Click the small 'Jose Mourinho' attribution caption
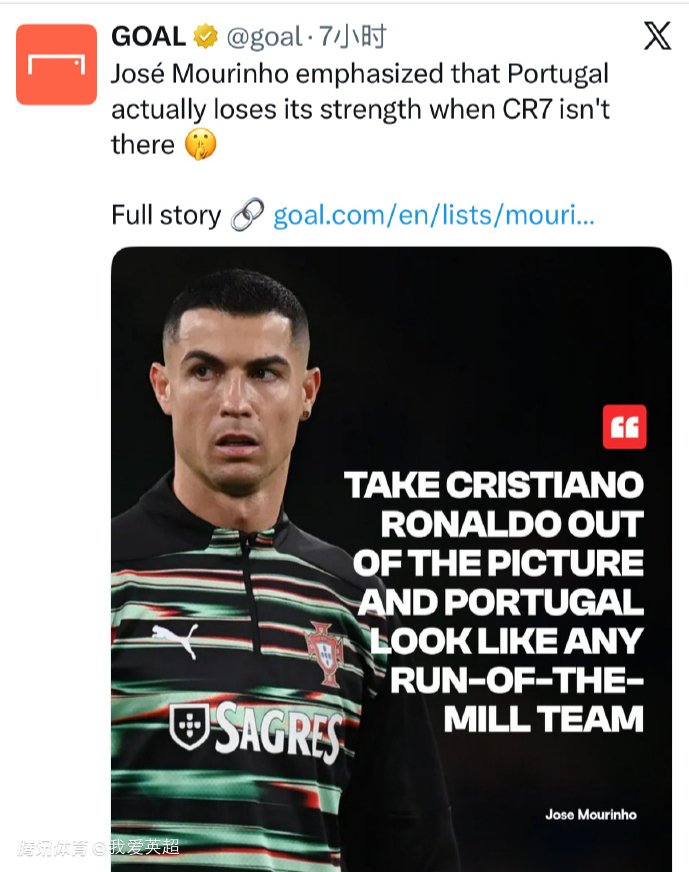This screenshot has width=689, height=872. click(590, 814)
